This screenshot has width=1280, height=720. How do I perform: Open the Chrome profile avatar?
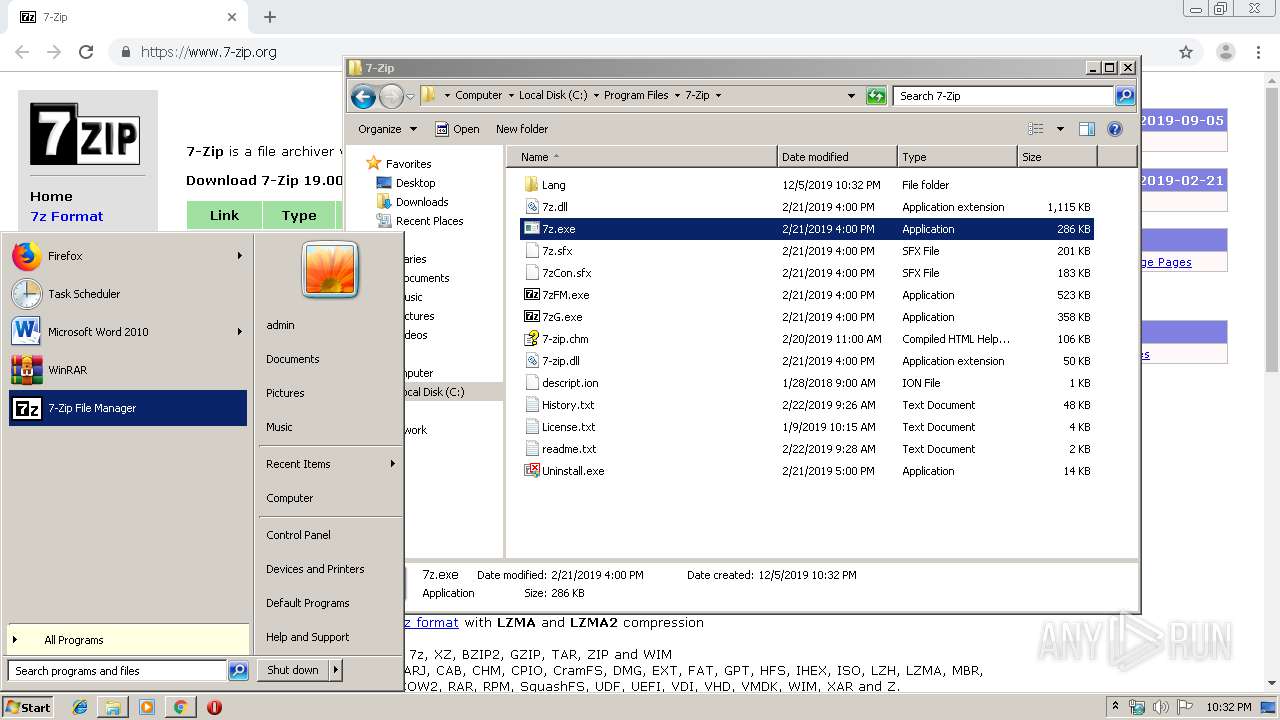[x=1226, y=52]
